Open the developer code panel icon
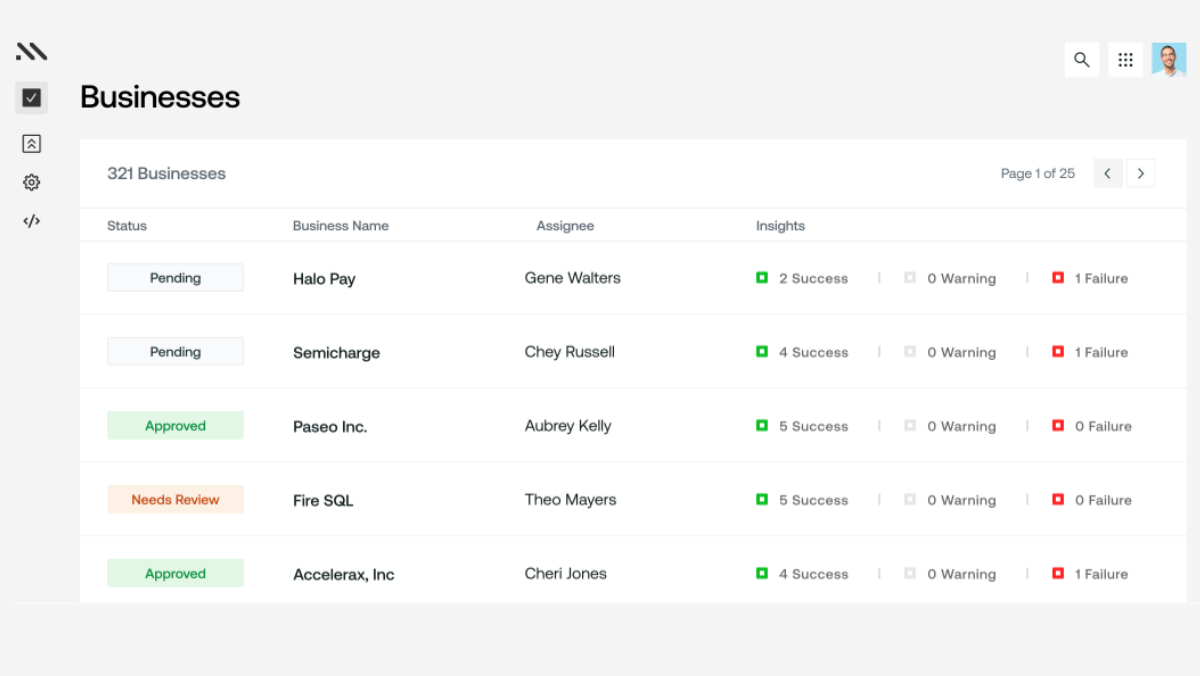Screen dimensions: 1200x676 click(31, 221)
